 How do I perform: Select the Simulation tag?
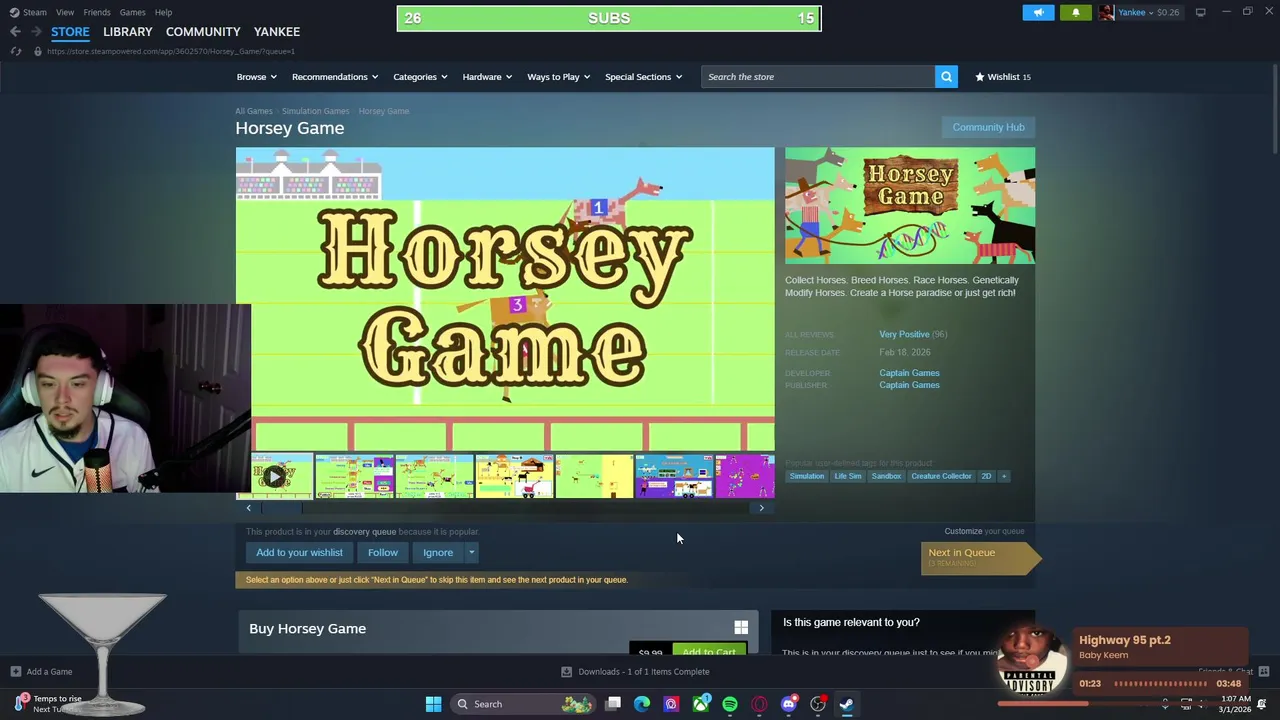[x=807, y=476]
